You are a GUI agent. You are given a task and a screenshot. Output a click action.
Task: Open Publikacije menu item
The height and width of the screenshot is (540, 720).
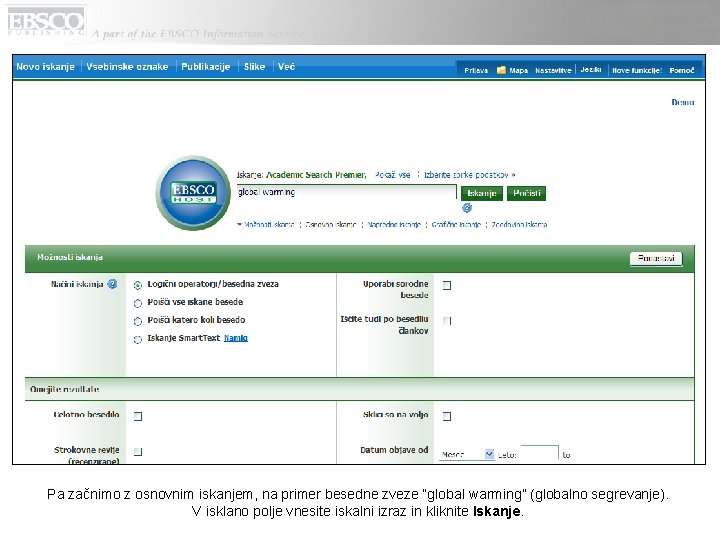click(x=205, y=67)
